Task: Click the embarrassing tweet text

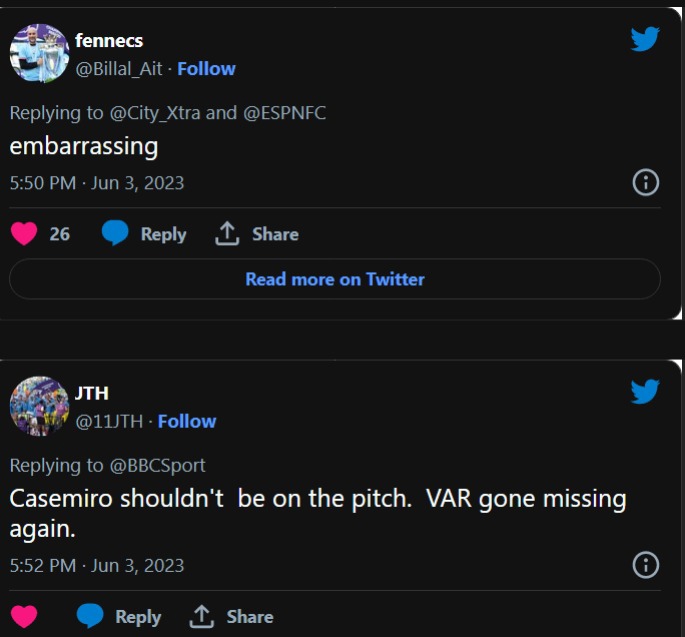Action: tap(84, 146)
